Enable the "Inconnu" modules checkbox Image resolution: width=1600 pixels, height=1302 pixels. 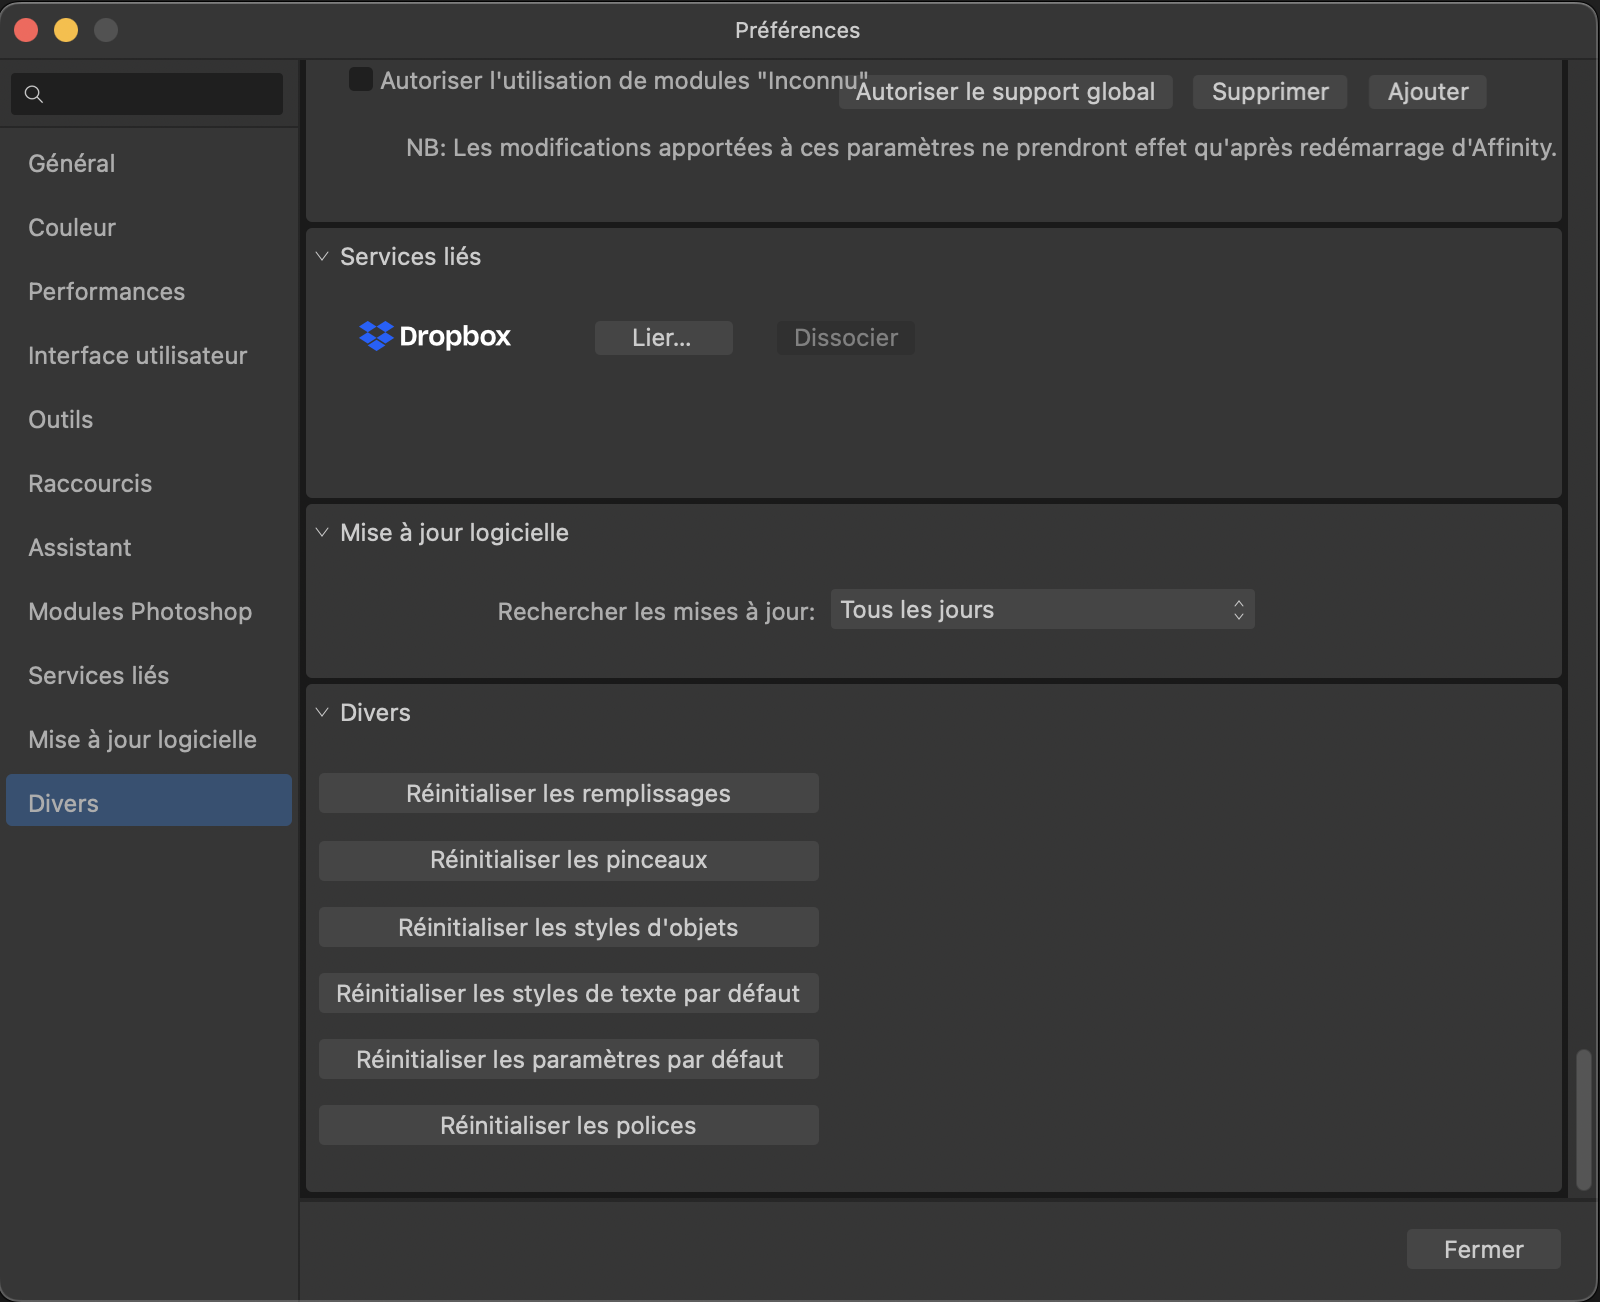(x=360, y=80)
